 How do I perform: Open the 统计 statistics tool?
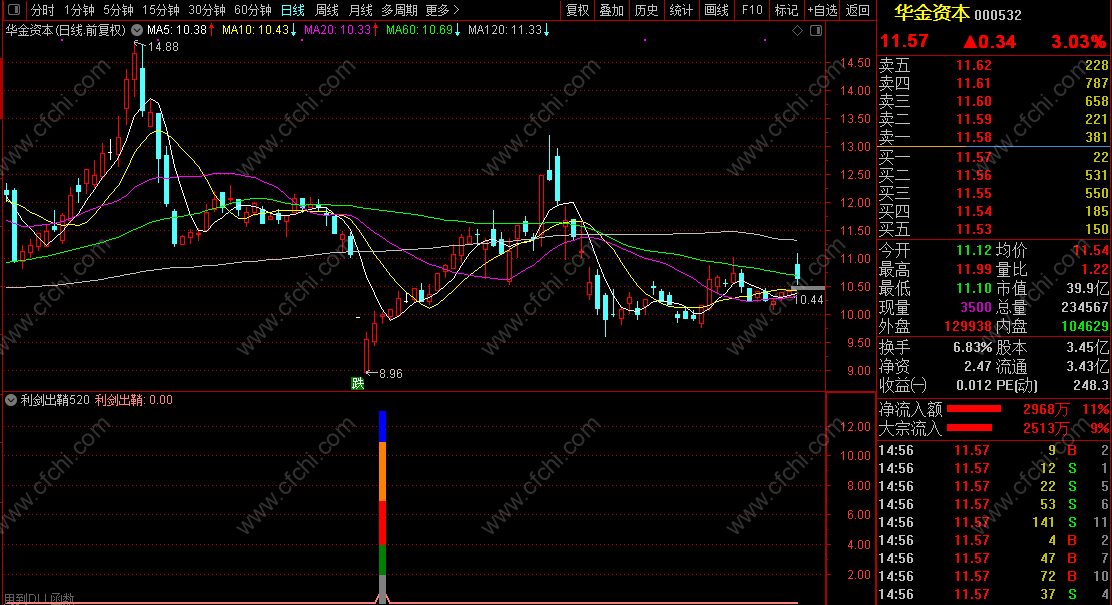(681, 10)
